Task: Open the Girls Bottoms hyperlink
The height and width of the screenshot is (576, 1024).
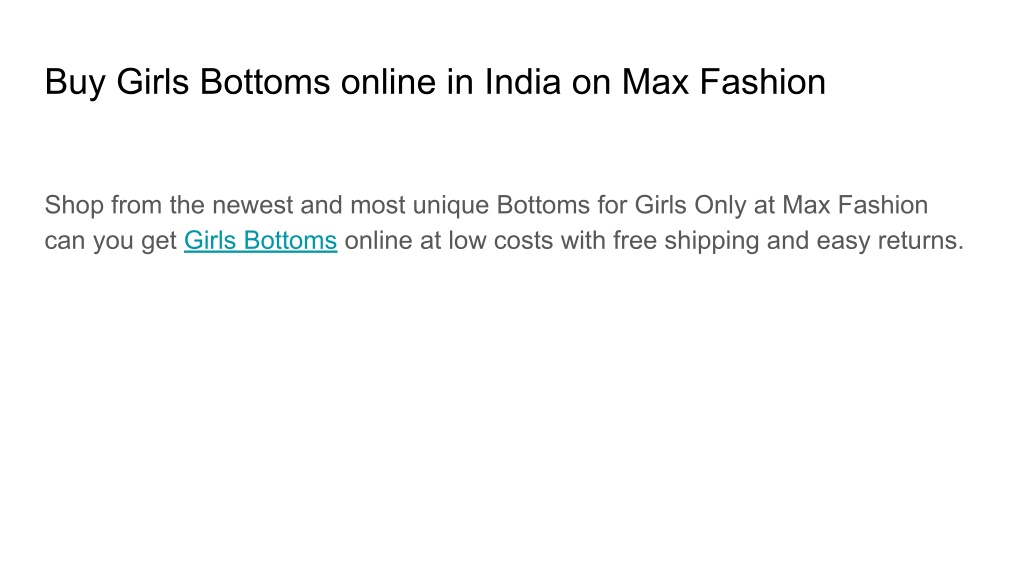Action: (261, 241)
